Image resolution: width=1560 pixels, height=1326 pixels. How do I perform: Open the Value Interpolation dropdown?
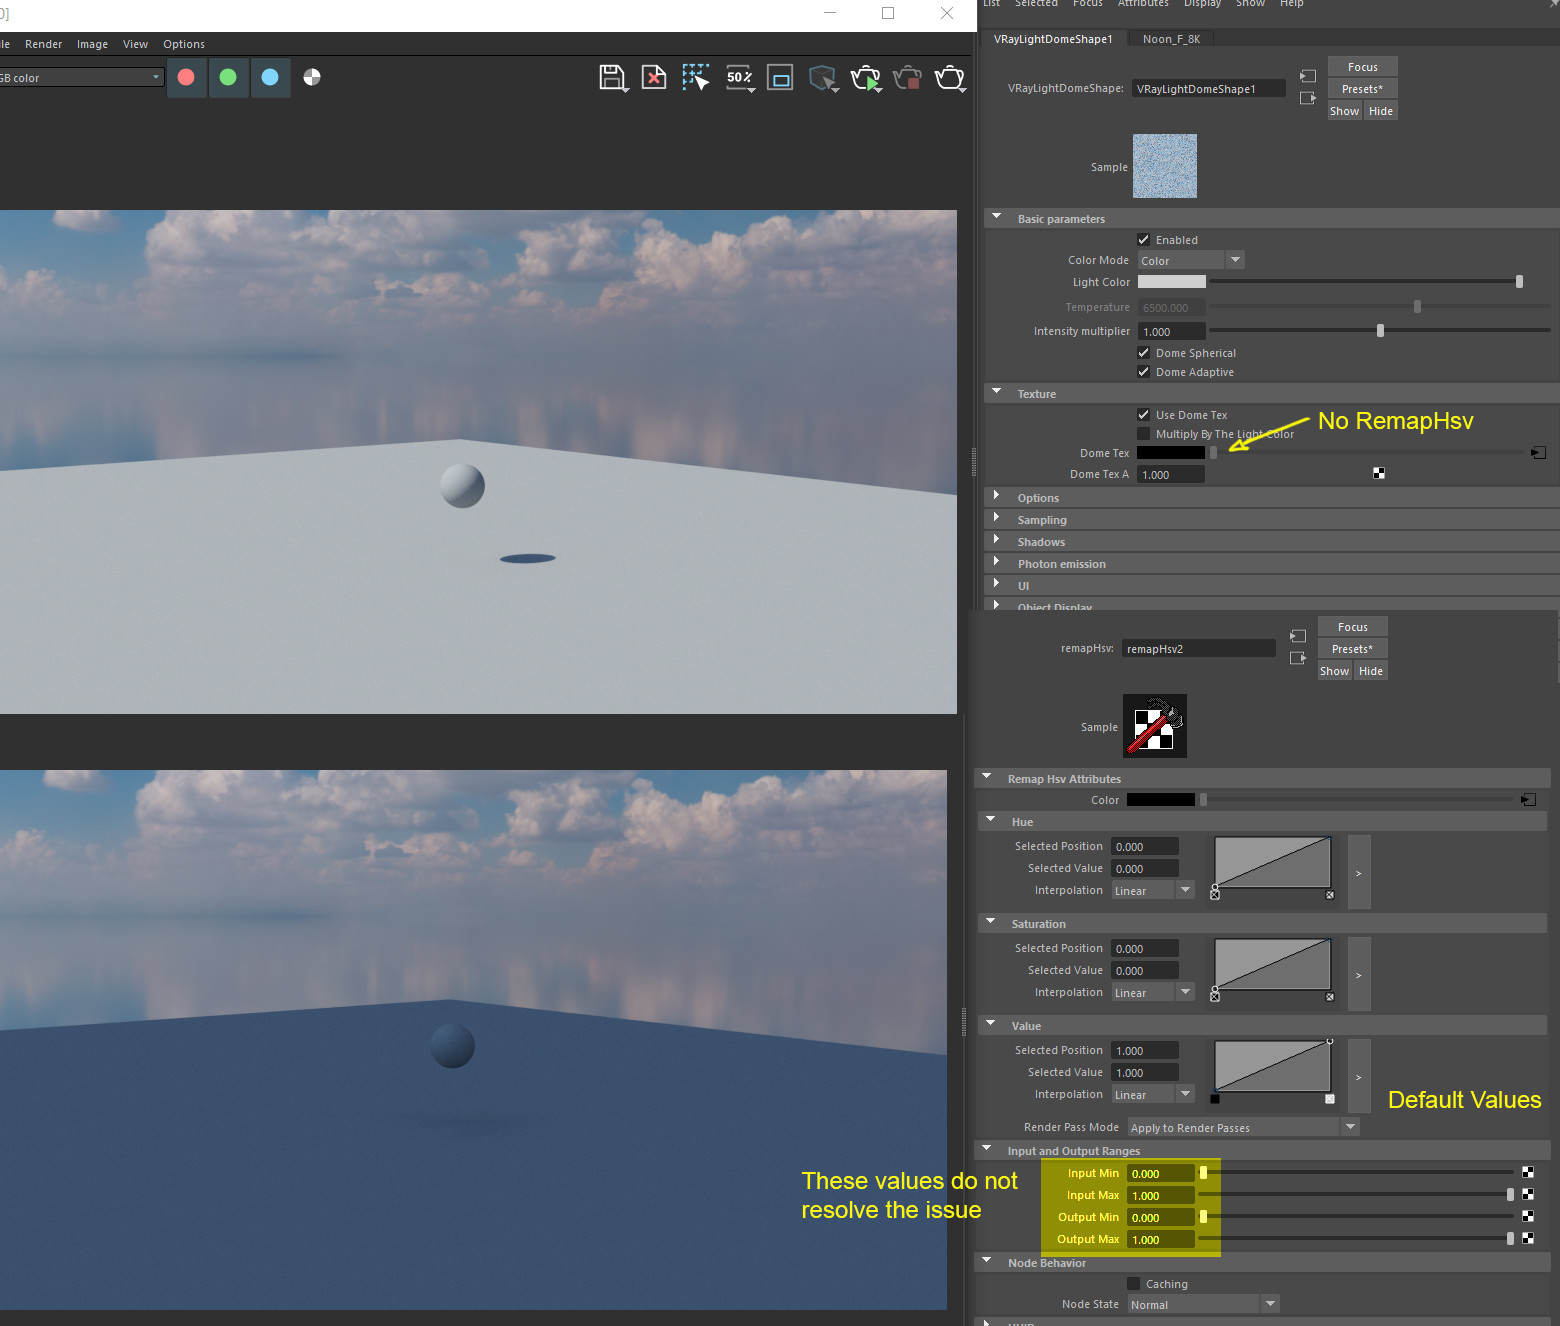coord(1153,1094)
